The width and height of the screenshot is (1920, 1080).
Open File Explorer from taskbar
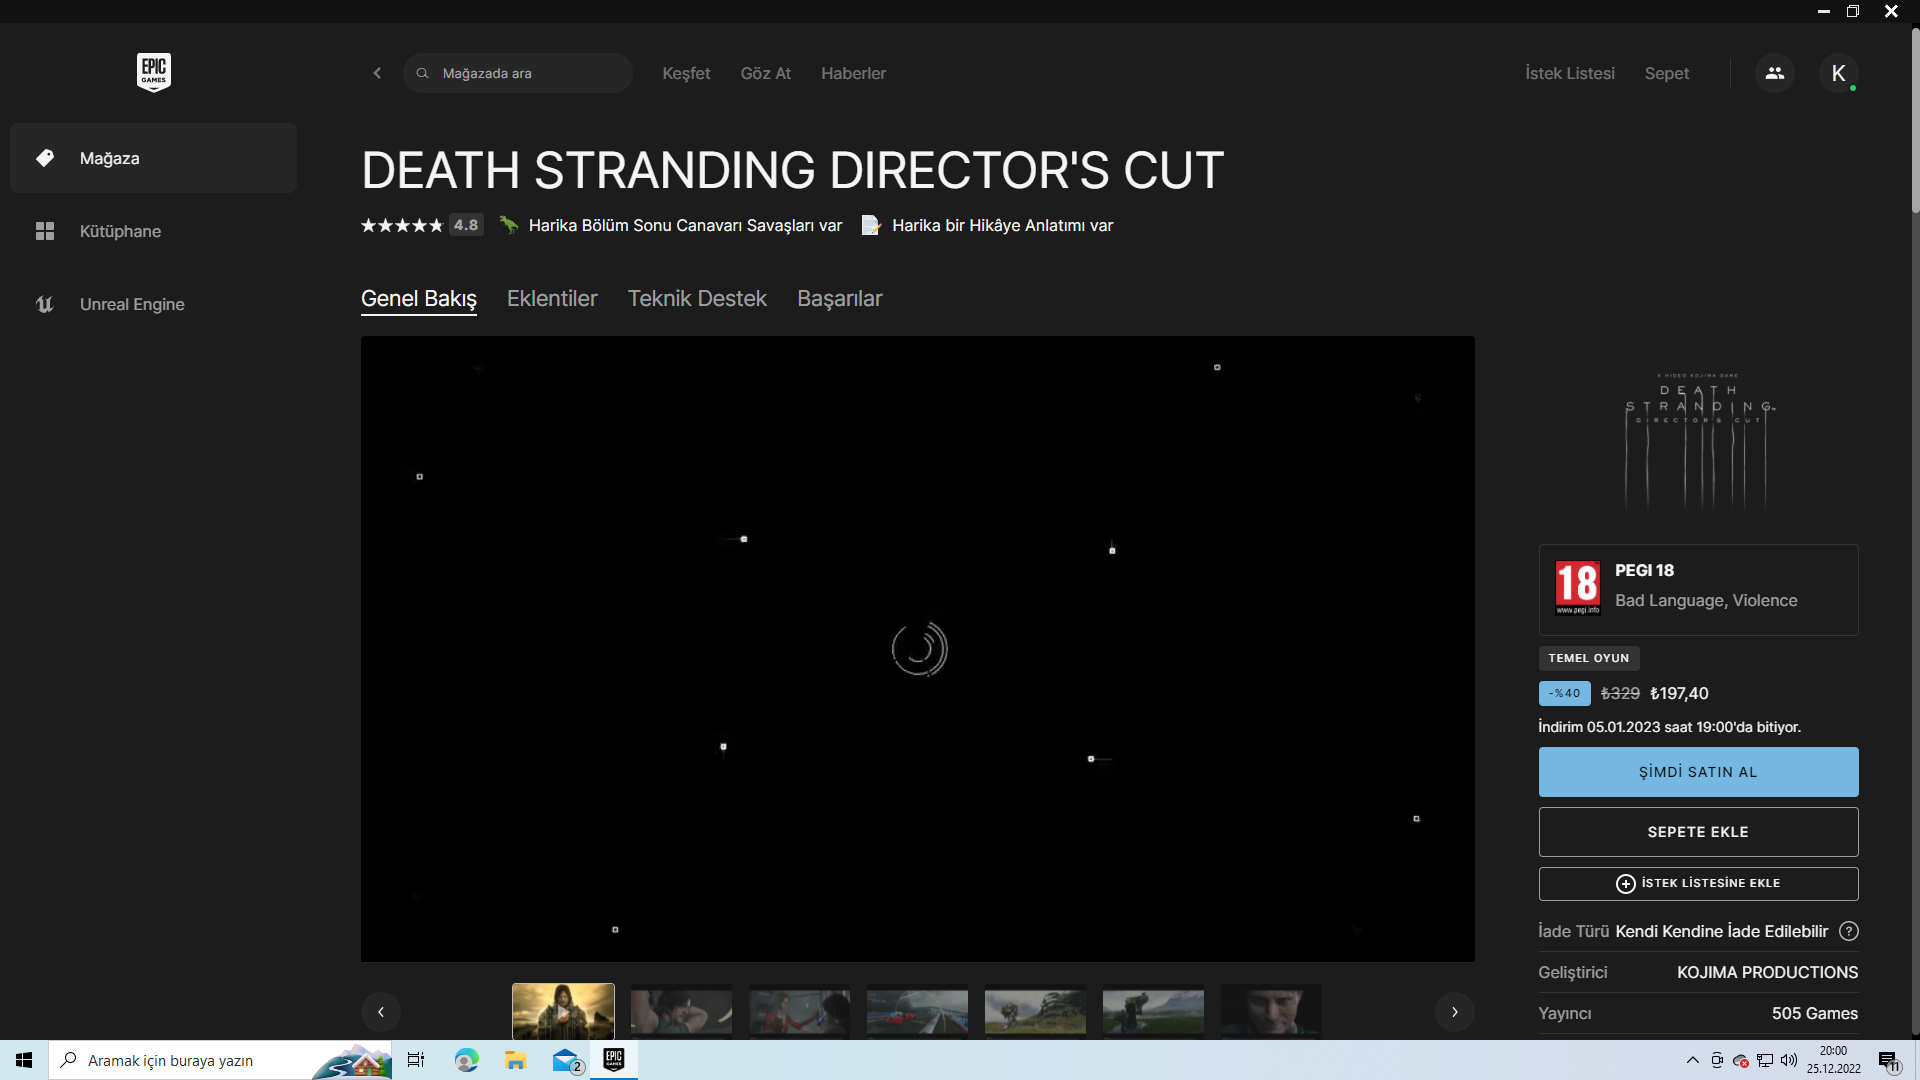coord(515,1060)
